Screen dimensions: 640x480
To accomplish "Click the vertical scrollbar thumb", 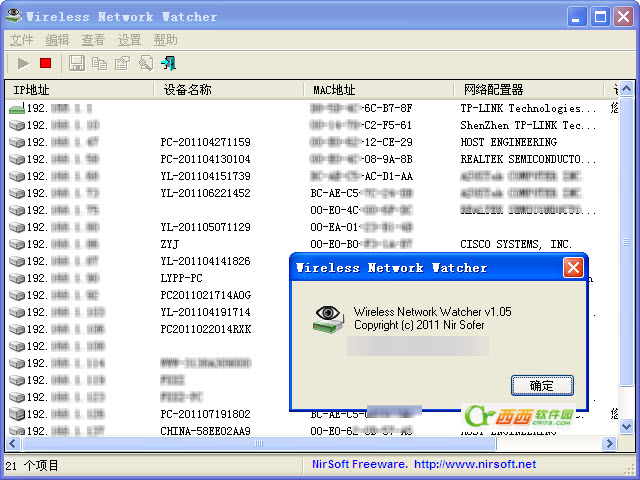I will pyautogui.click(x=627, y=242).
